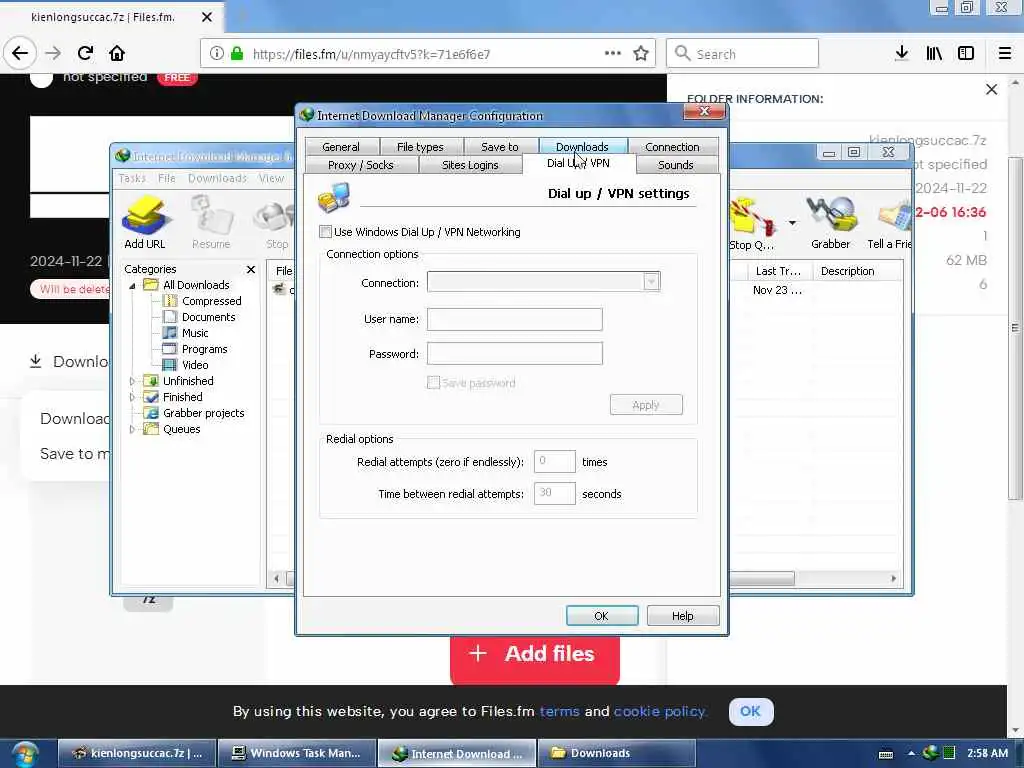Click the Password field
Image resolution: width=1024 pixels, height=768 pixels.
point(515,354)
